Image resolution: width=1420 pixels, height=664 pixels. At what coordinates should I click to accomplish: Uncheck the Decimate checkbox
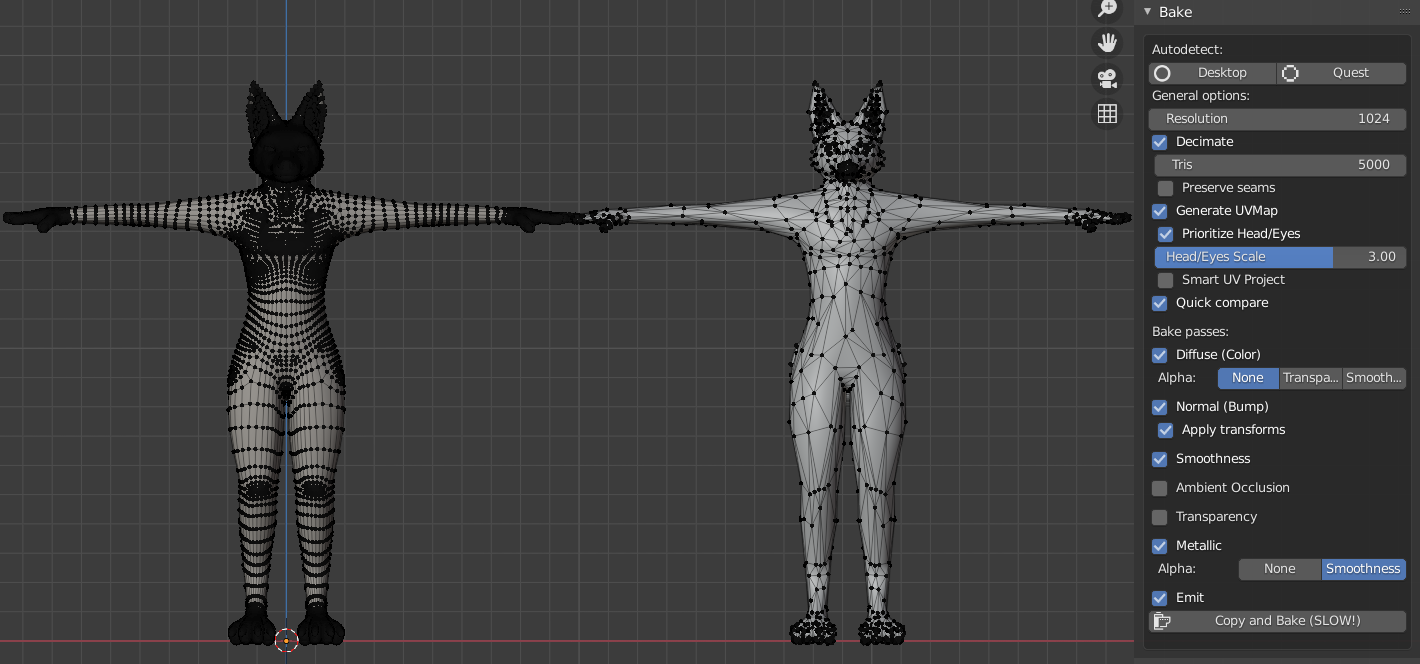[1160, 142]
